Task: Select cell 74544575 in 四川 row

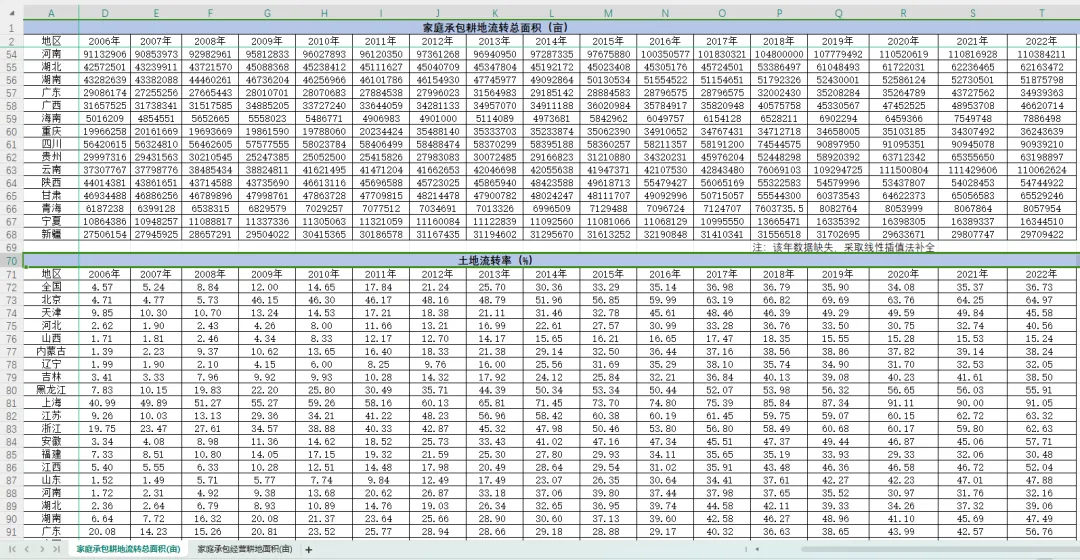Action: pyautogui.click(x=778, y=145)
